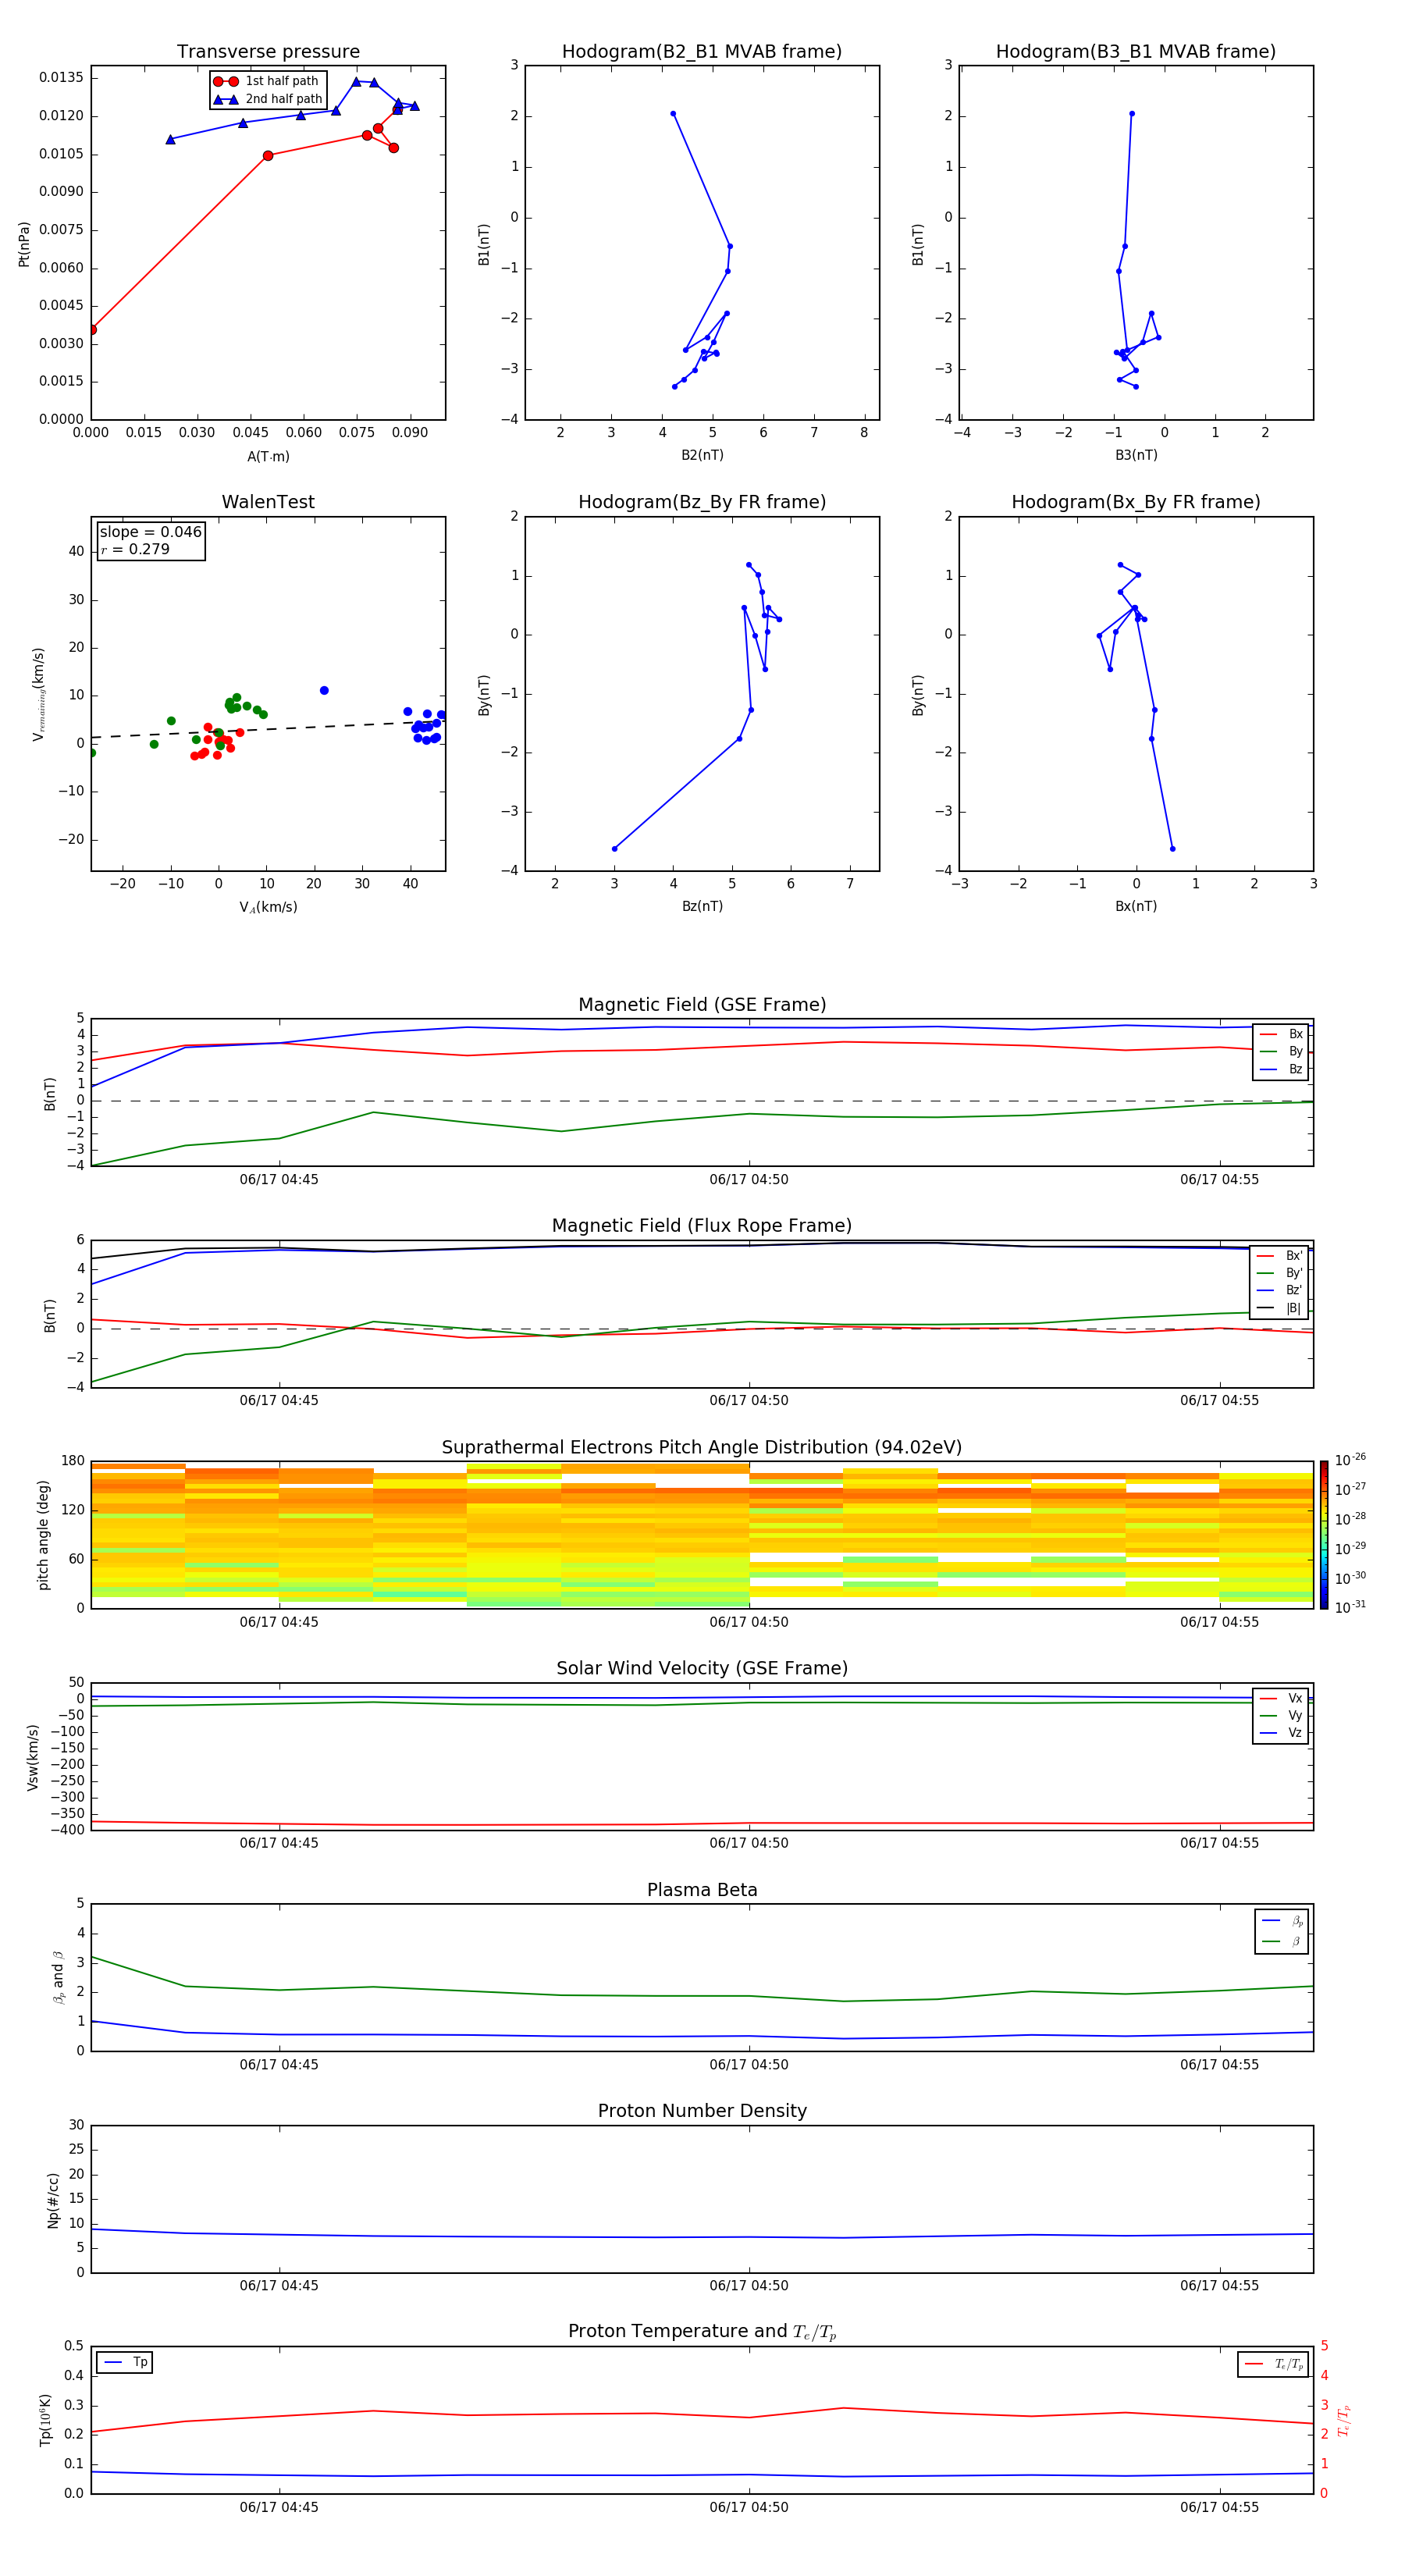
Task: Click 'Hodogram(B3_B1 MVAB frame)' title
Action: pos(1136,52)
